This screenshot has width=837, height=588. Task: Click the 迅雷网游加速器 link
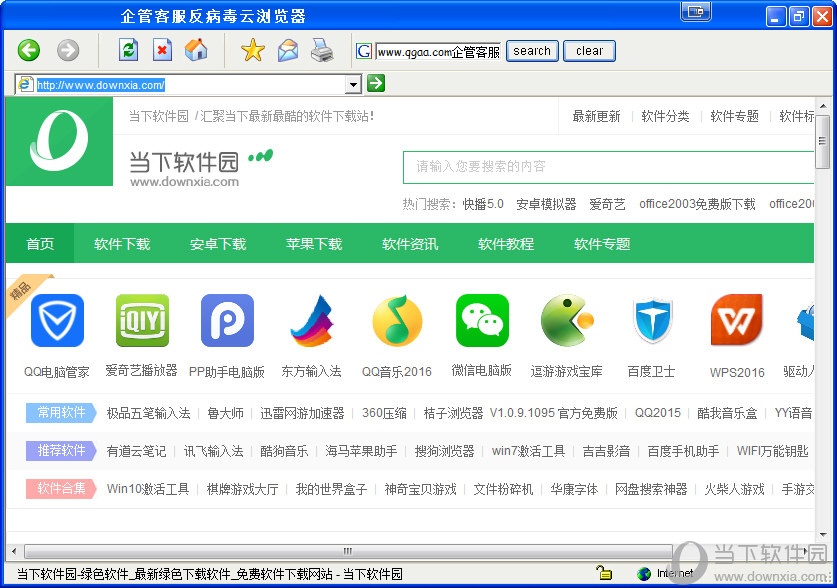(x=302, y=412)
